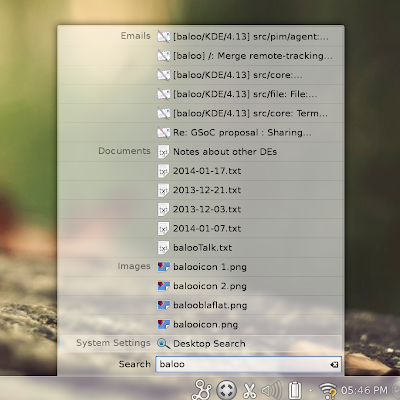Open the battery status tray icon

click(x=295, y=390)
